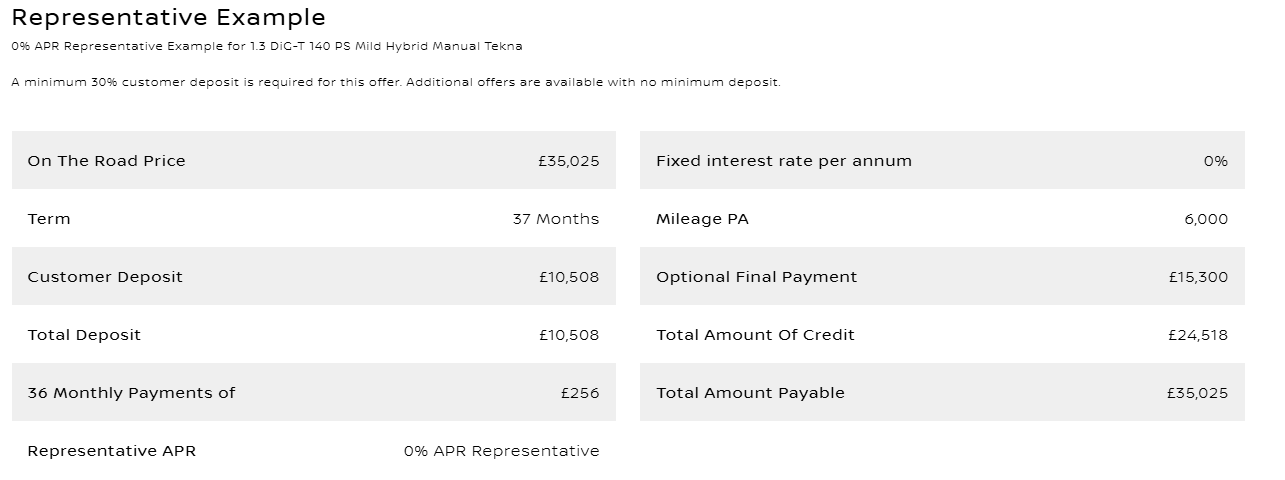This screenshot has width=1285, height=480.
Task: Select the Representative APR label
Action: point(111,451)
